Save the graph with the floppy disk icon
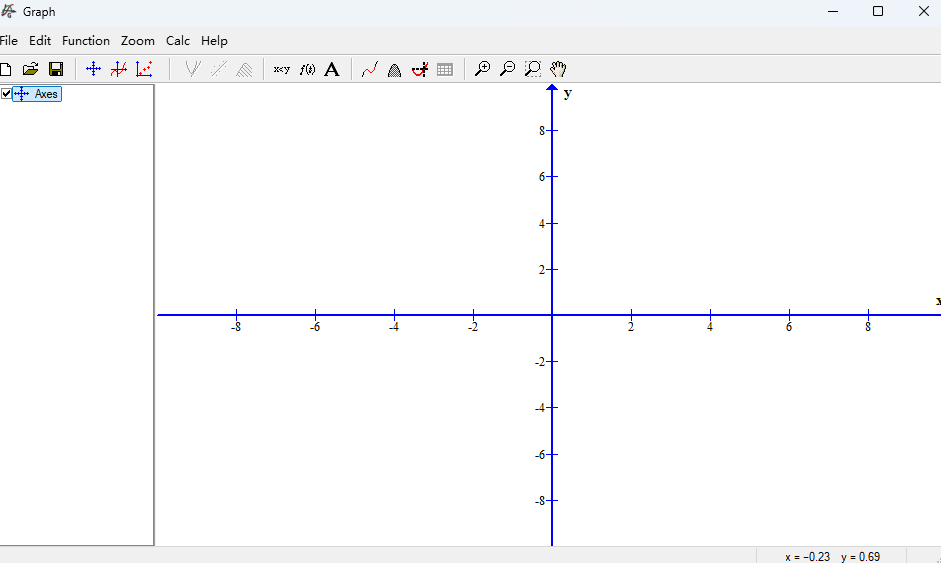This screenshot has height=563, width=941. [56, 69]
